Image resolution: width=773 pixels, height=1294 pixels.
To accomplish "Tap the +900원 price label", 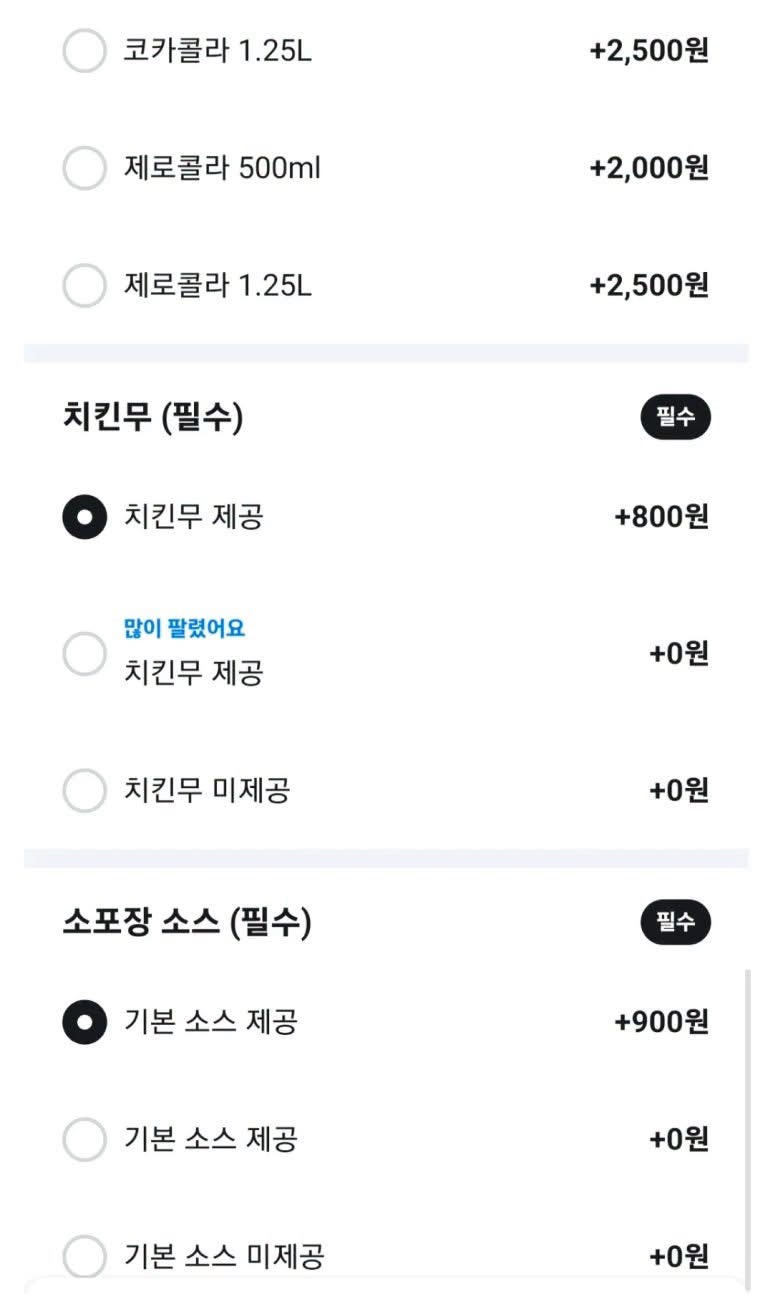I will (x=662, y=1022).
